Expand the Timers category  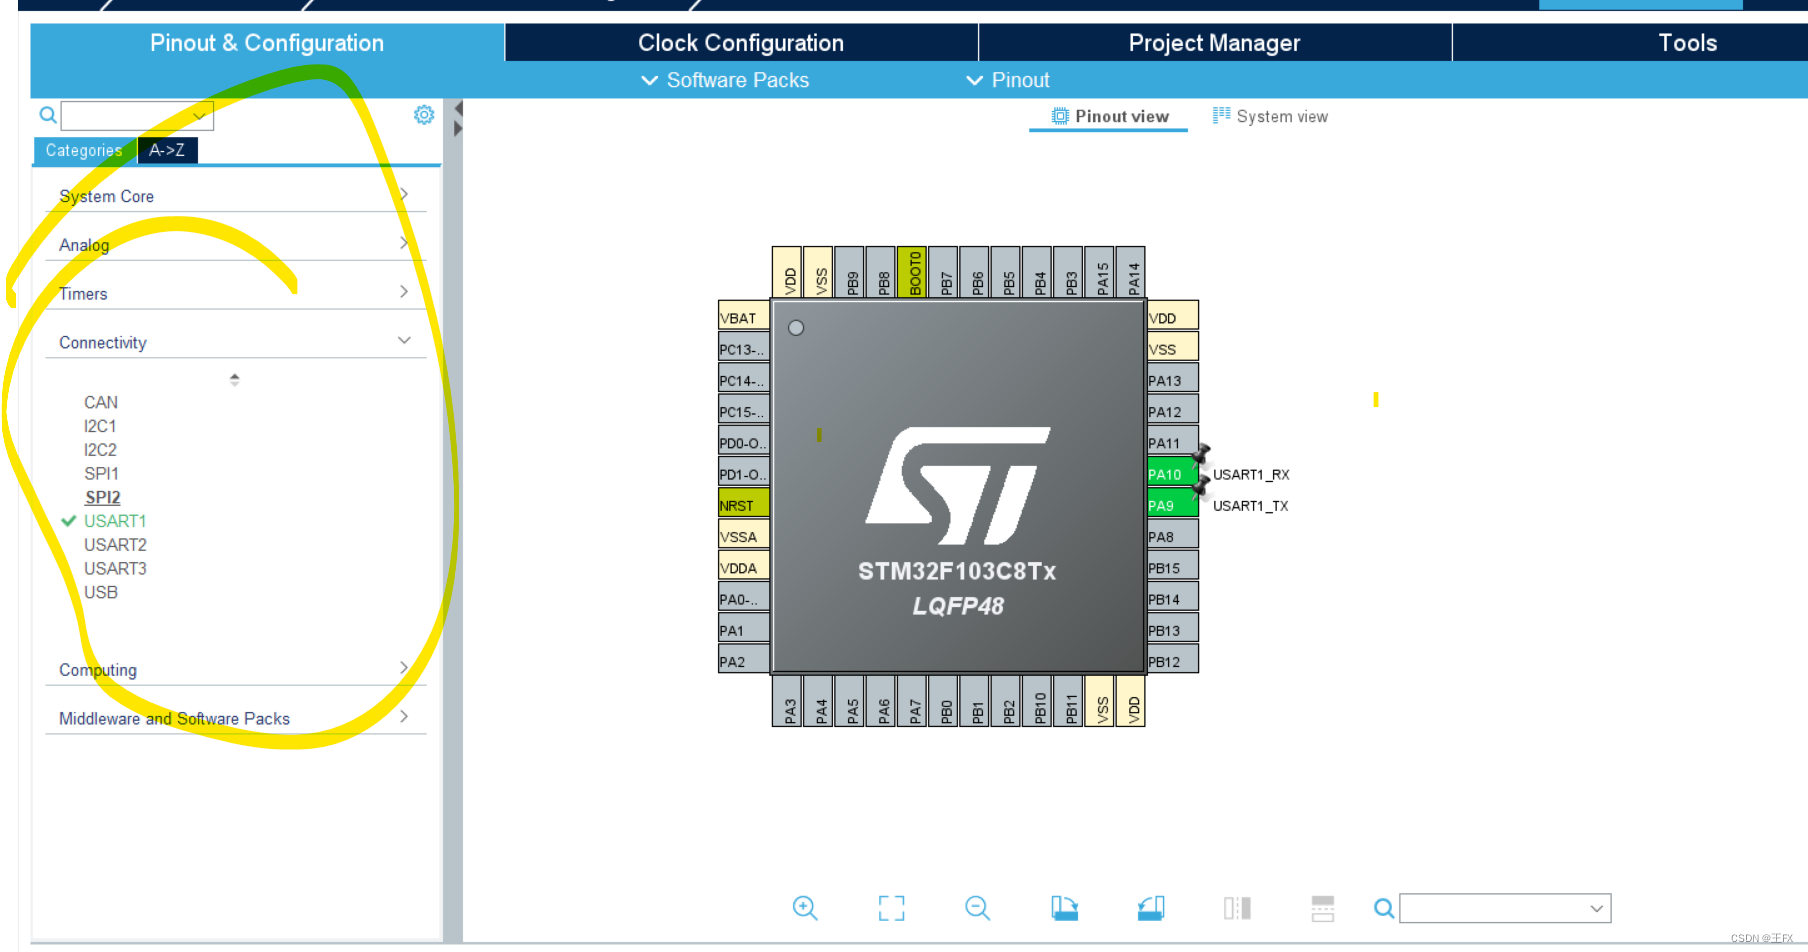coord(236,293)
